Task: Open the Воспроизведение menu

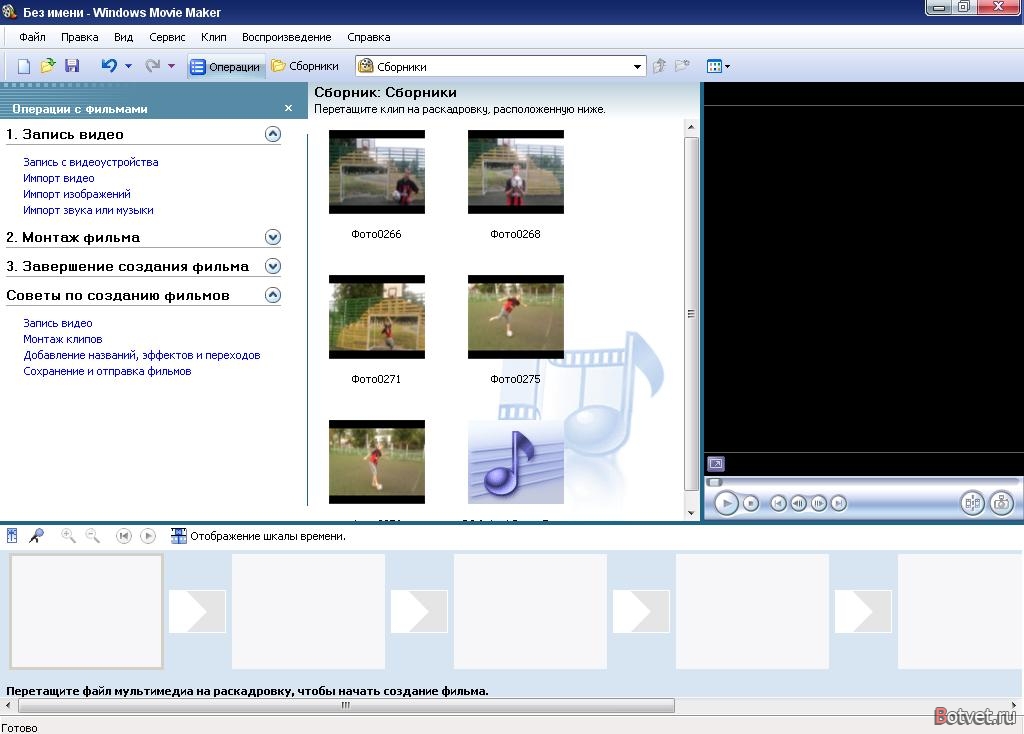Action: tap(287, 37)
